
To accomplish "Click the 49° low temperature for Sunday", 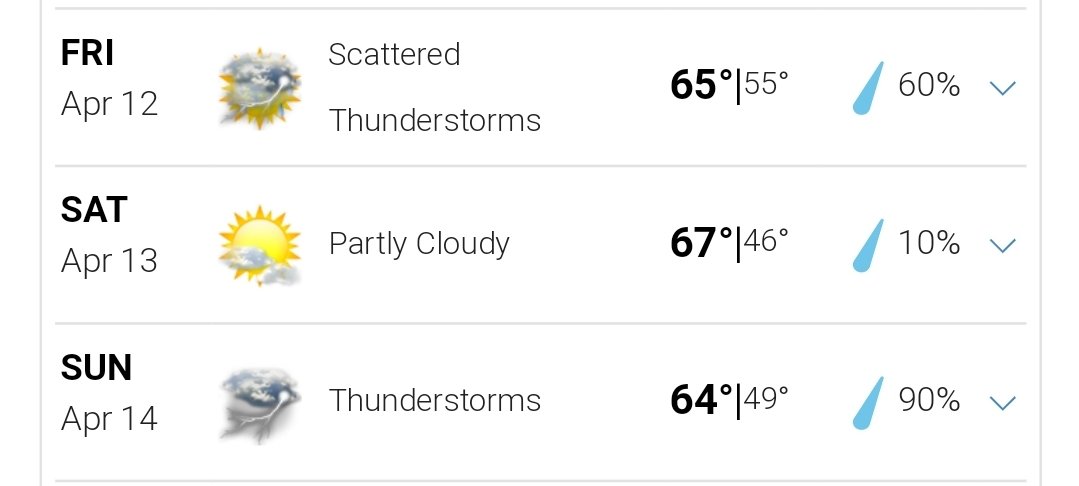I will [766, 398].
